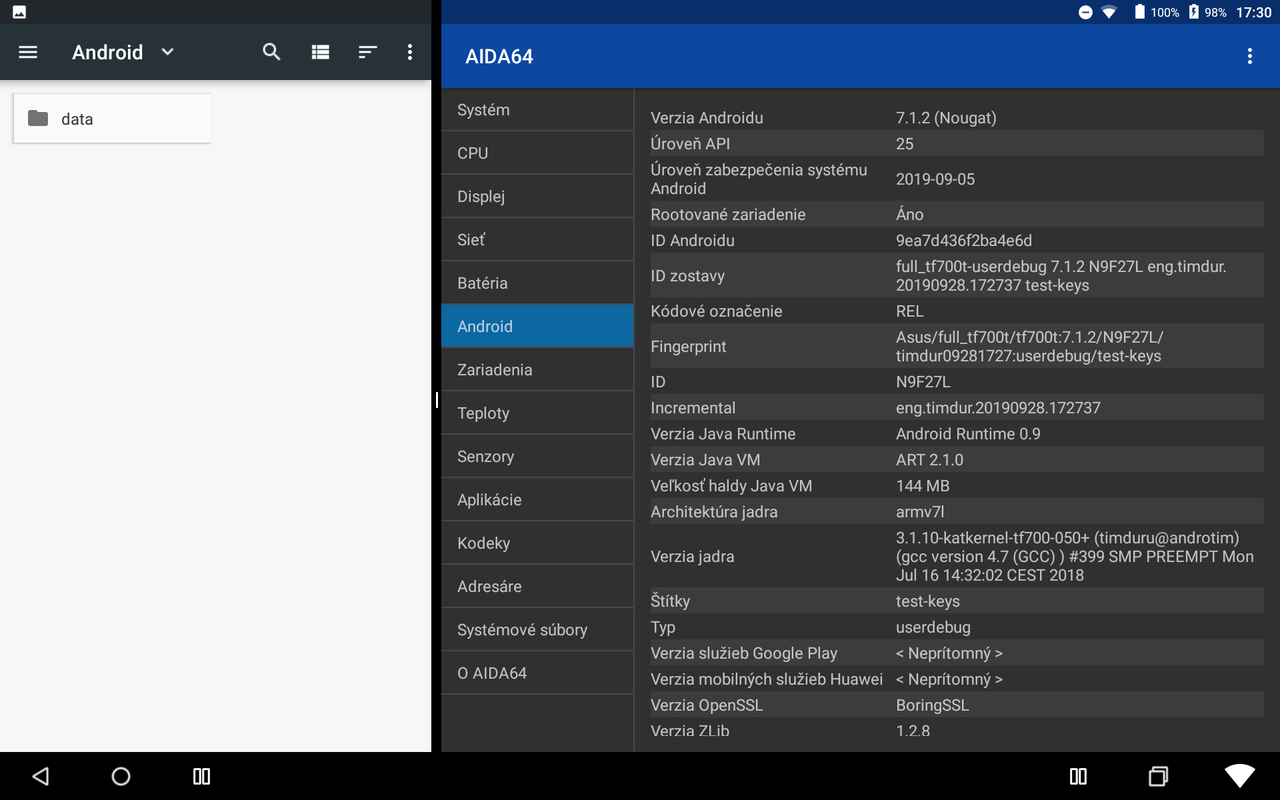Open the Teploty section

tap(538, 413)
